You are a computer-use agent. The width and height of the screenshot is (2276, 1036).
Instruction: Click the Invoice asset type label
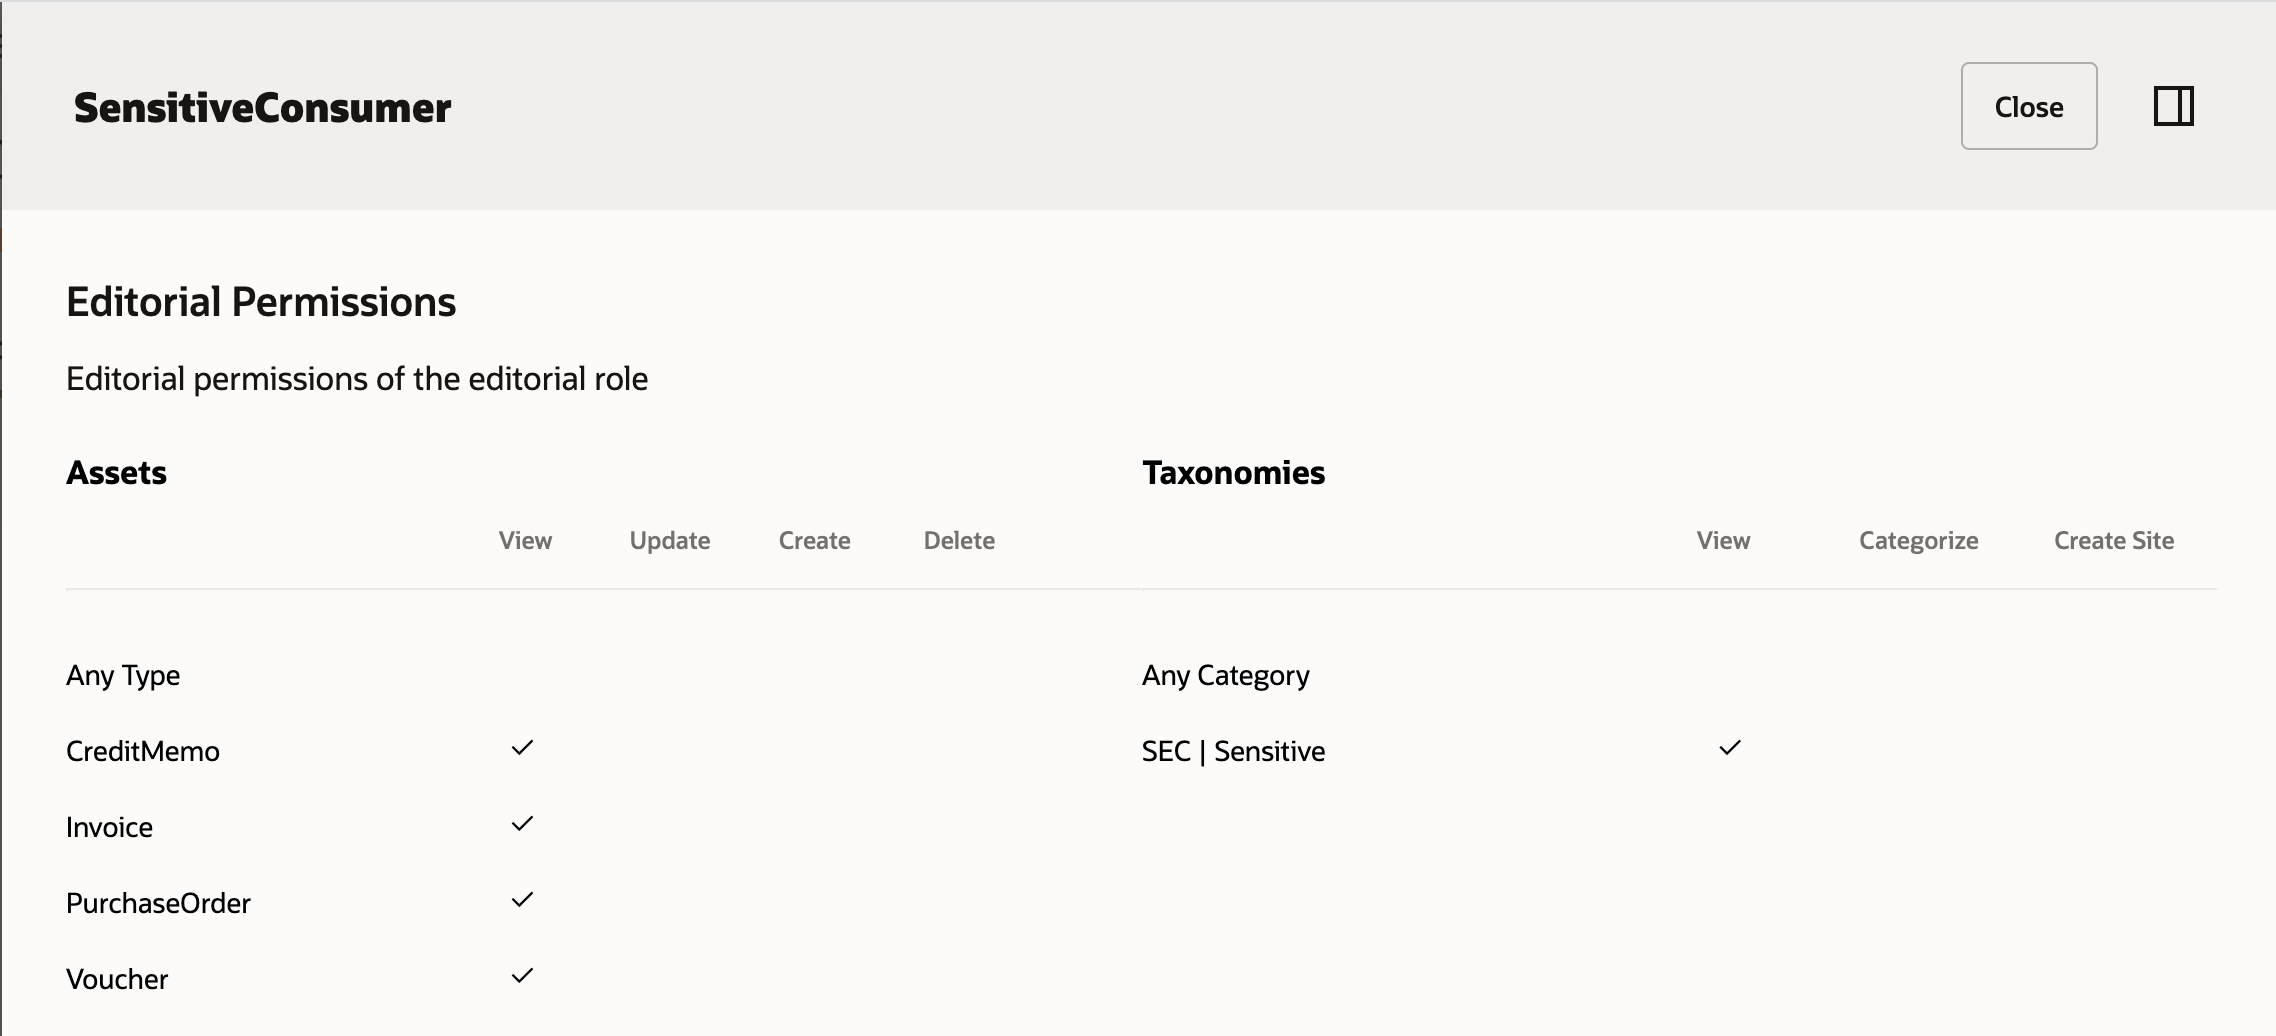tap(110, 828)
